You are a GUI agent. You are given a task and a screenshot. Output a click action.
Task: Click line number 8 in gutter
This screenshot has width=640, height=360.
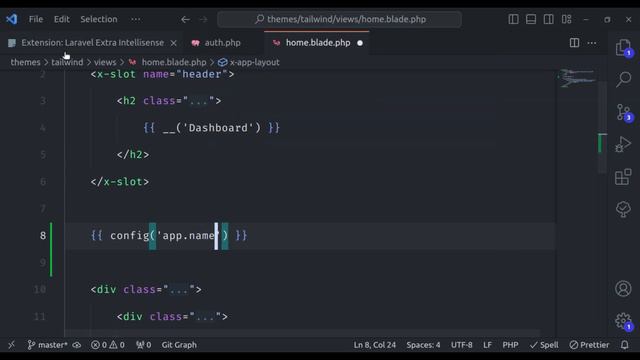43,236
